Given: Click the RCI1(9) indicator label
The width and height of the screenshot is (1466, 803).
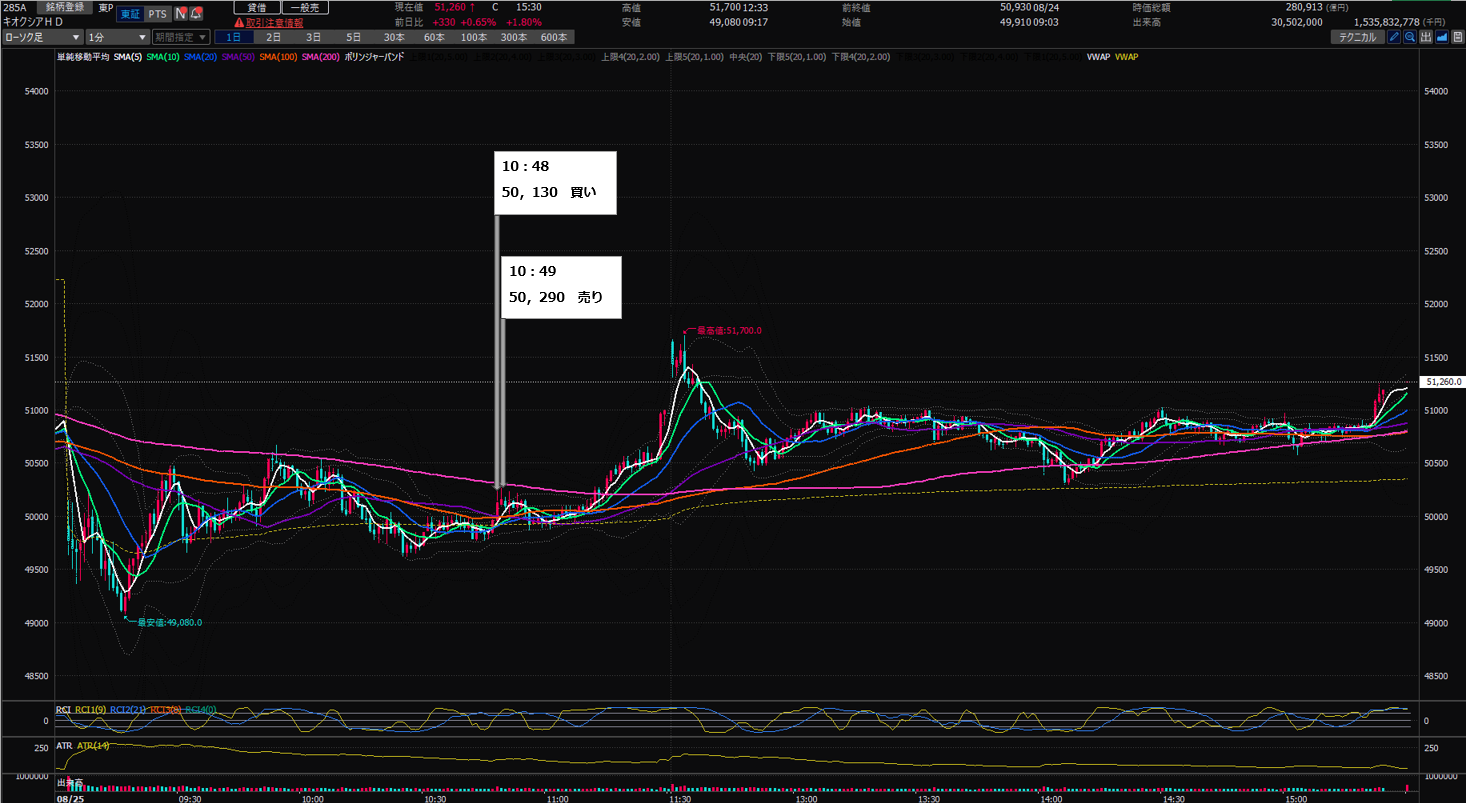Looking at the screenshot, I should pyautogui.click(x=90, y=710).
